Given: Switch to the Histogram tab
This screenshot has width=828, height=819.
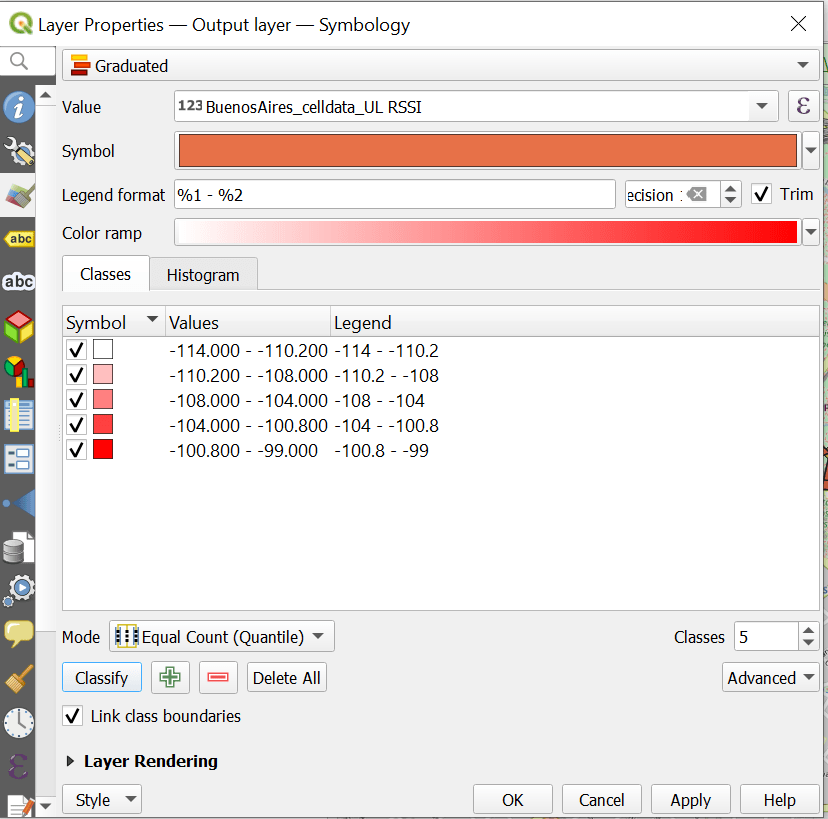Looking at the screenshot, I should click(203, 275).
